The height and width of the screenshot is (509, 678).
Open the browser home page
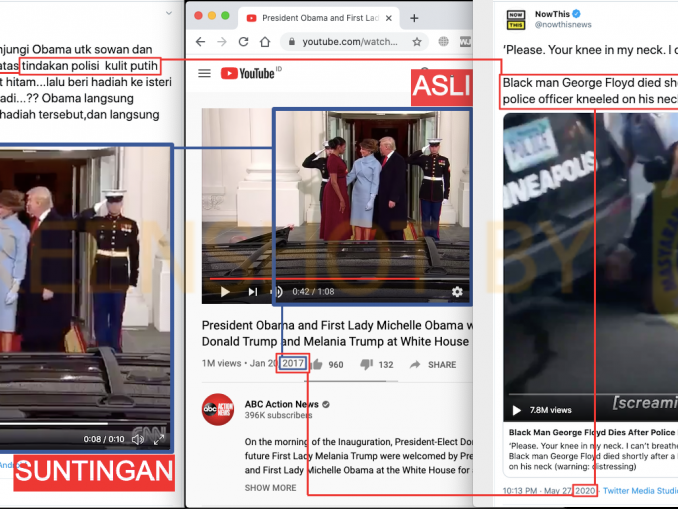coord(265,42)
